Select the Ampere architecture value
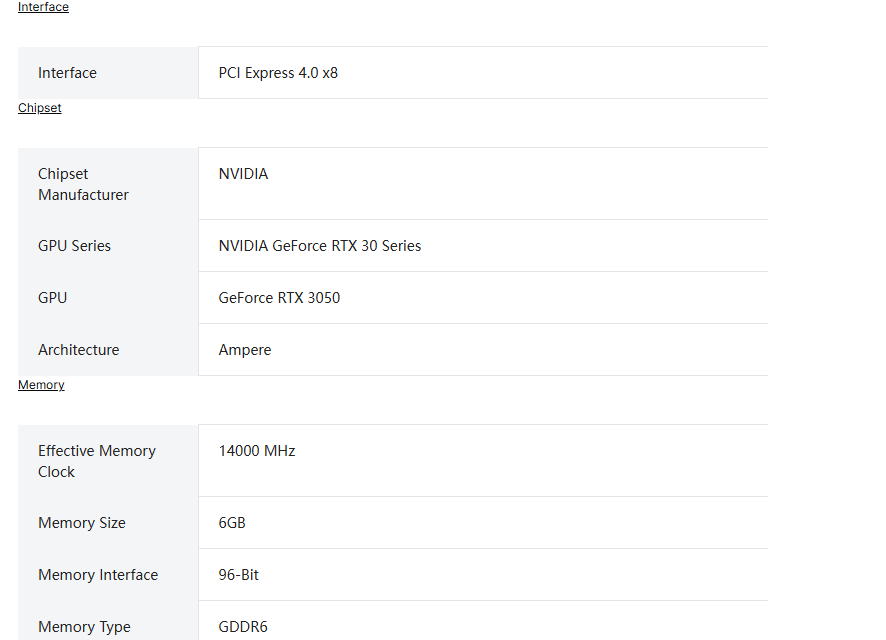 tap(245, 350)
